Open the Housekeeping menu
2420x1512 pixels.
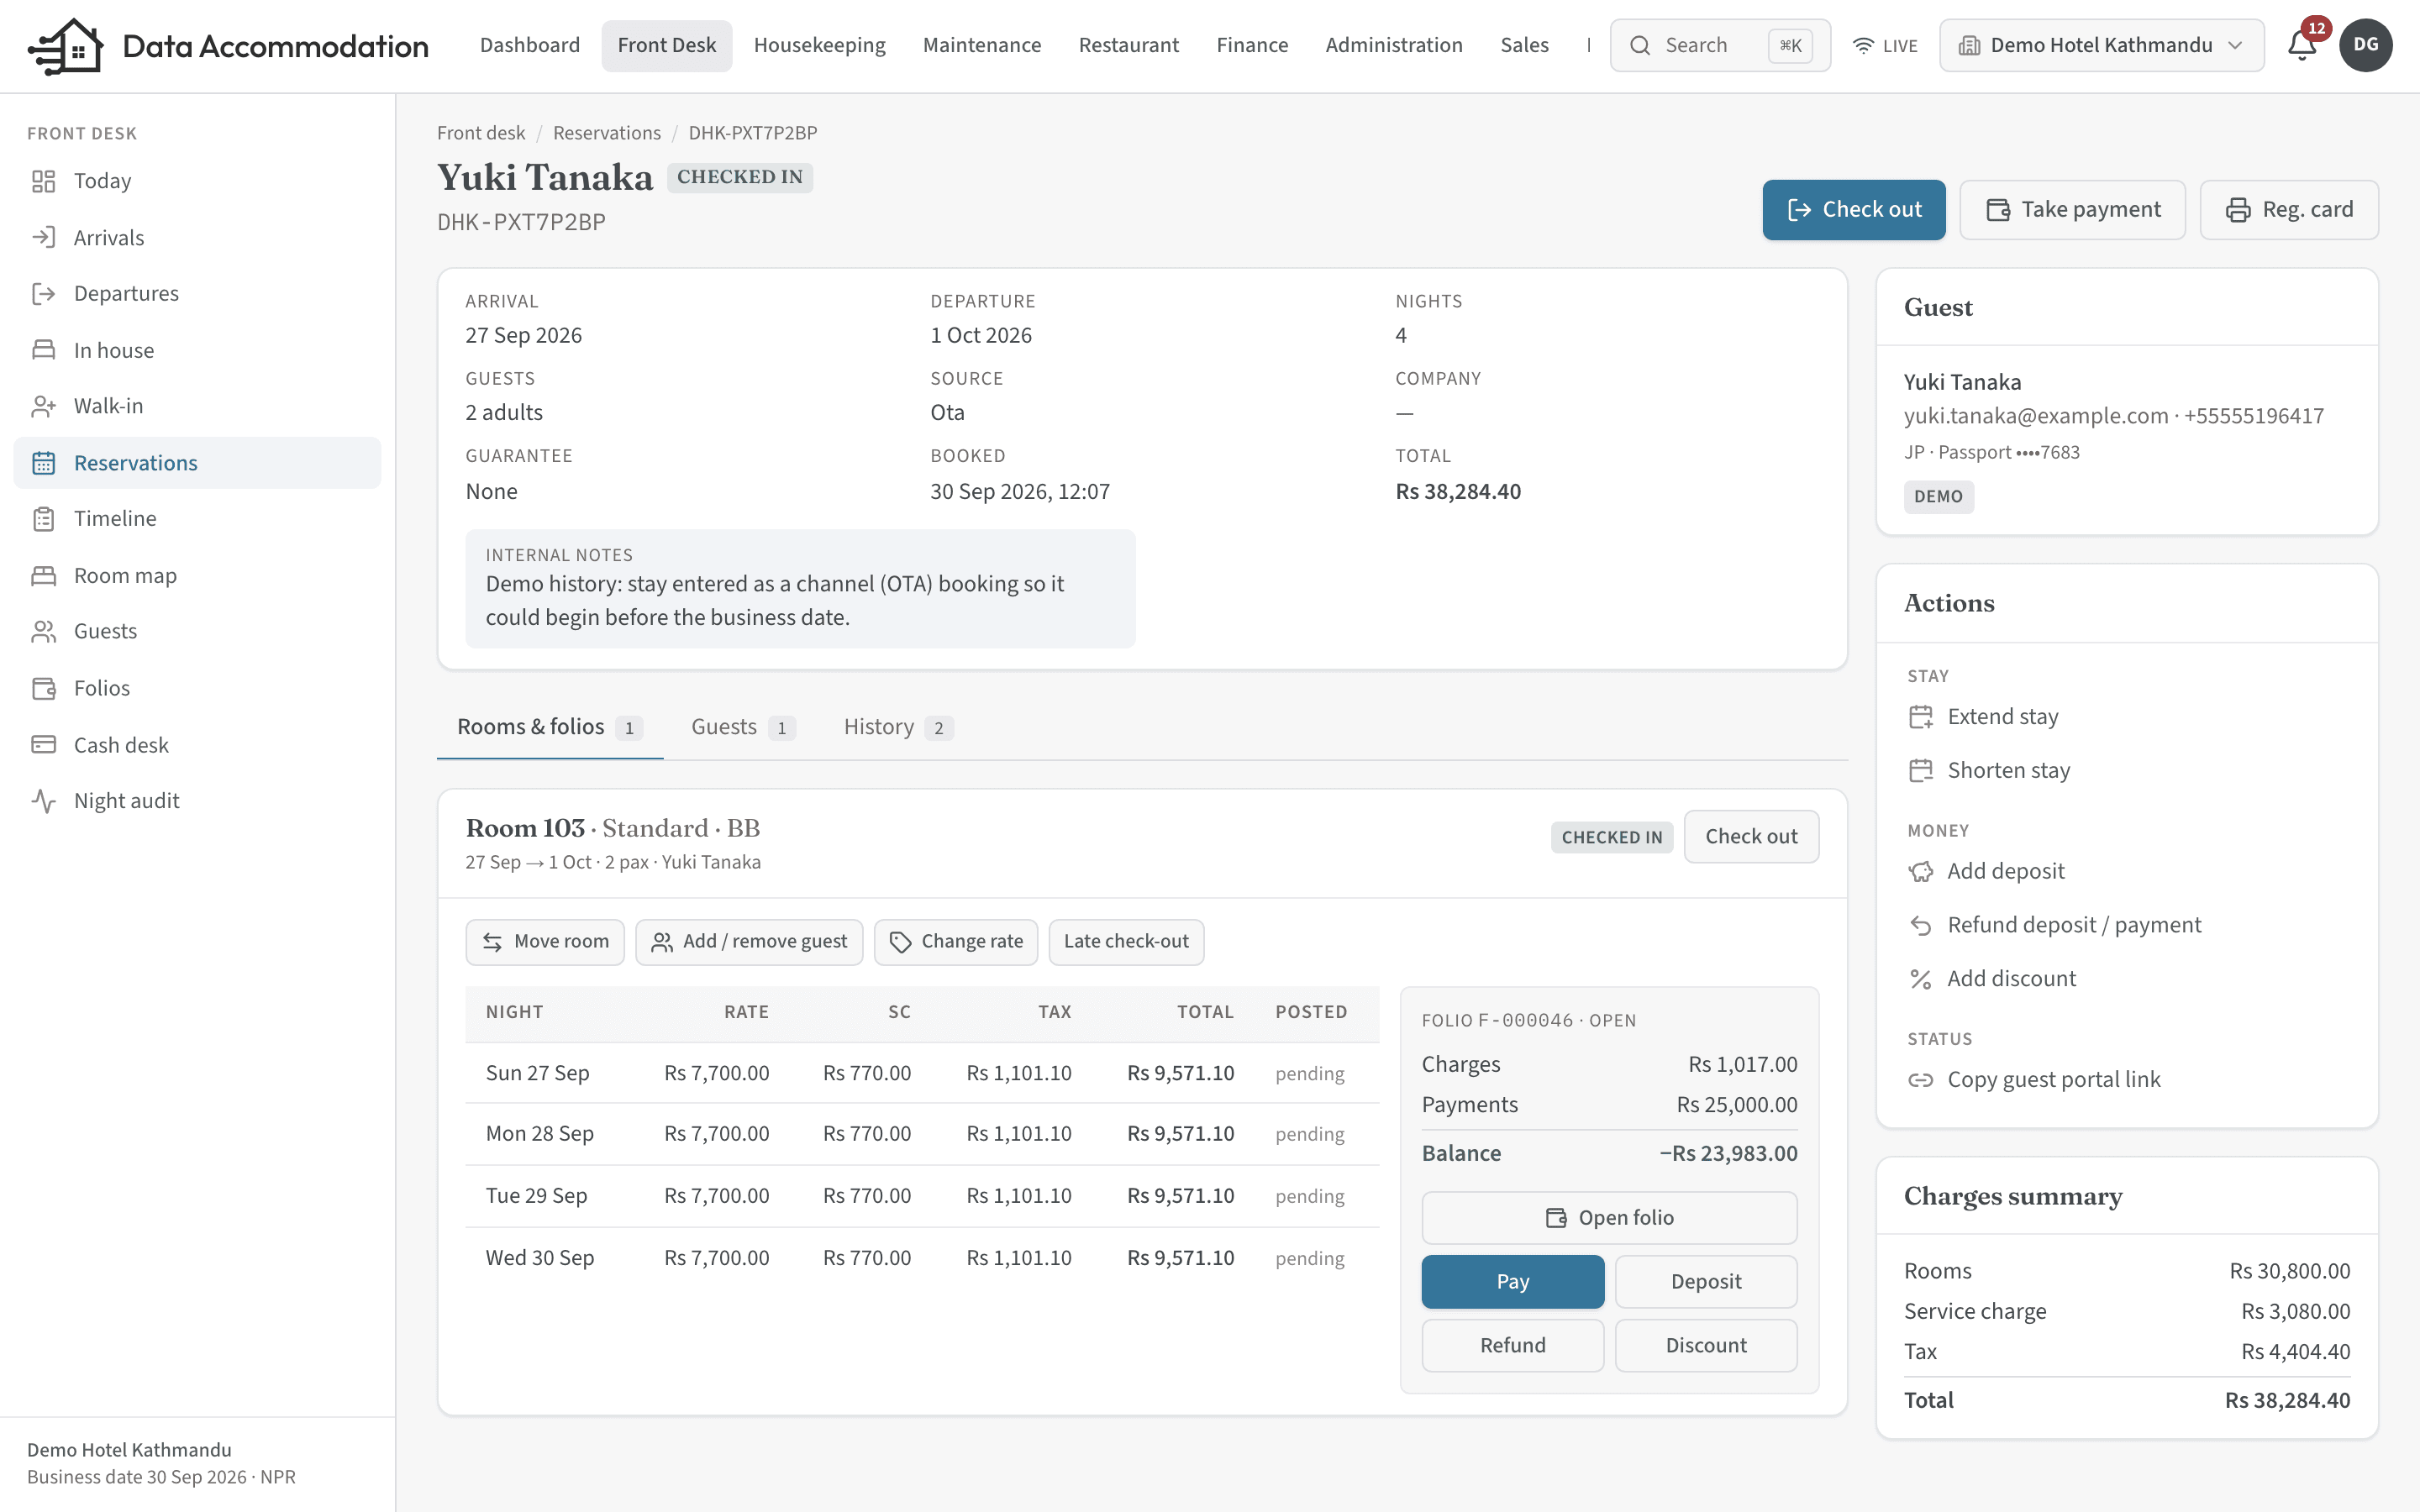coord(819,45)
